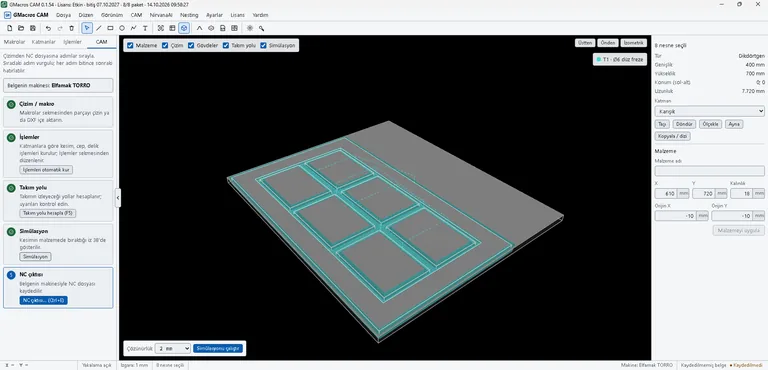Undo the last action
The width and height of the screenshot is (768, 370).
pyautogui.click(x=48, y=28)
